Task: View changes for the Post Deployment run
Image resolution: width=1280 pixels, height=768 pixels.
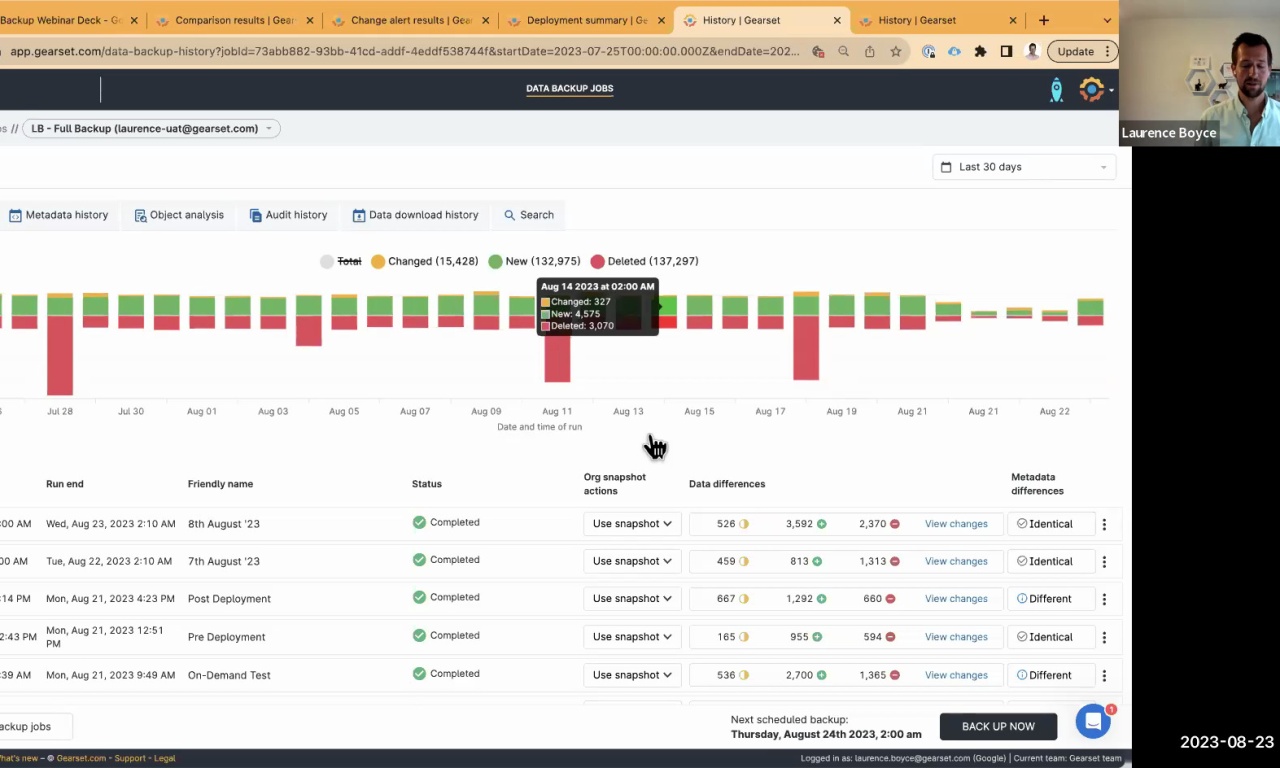Action: coord(956,599)
